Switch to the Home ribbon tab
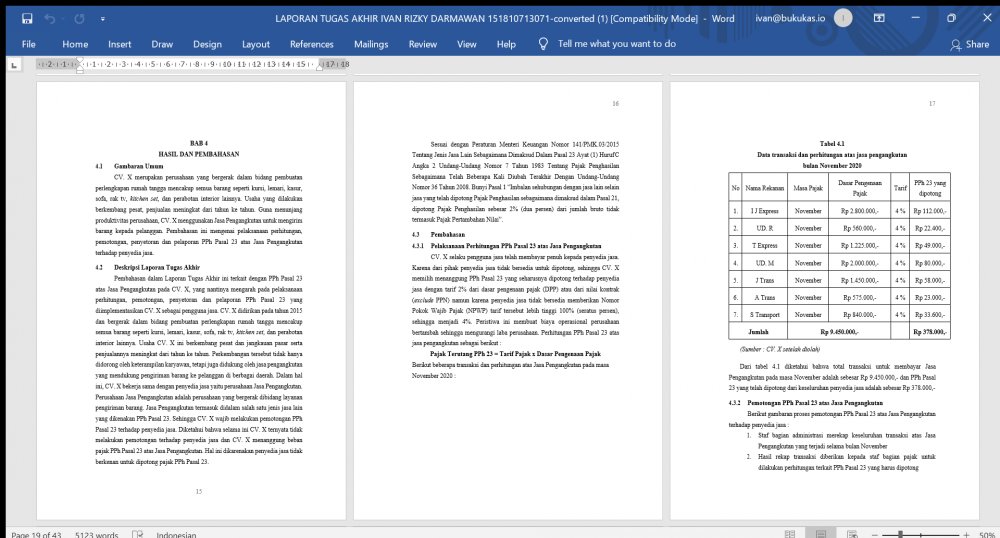This screenshot has width=1000, height=538. tap(75, 44)
